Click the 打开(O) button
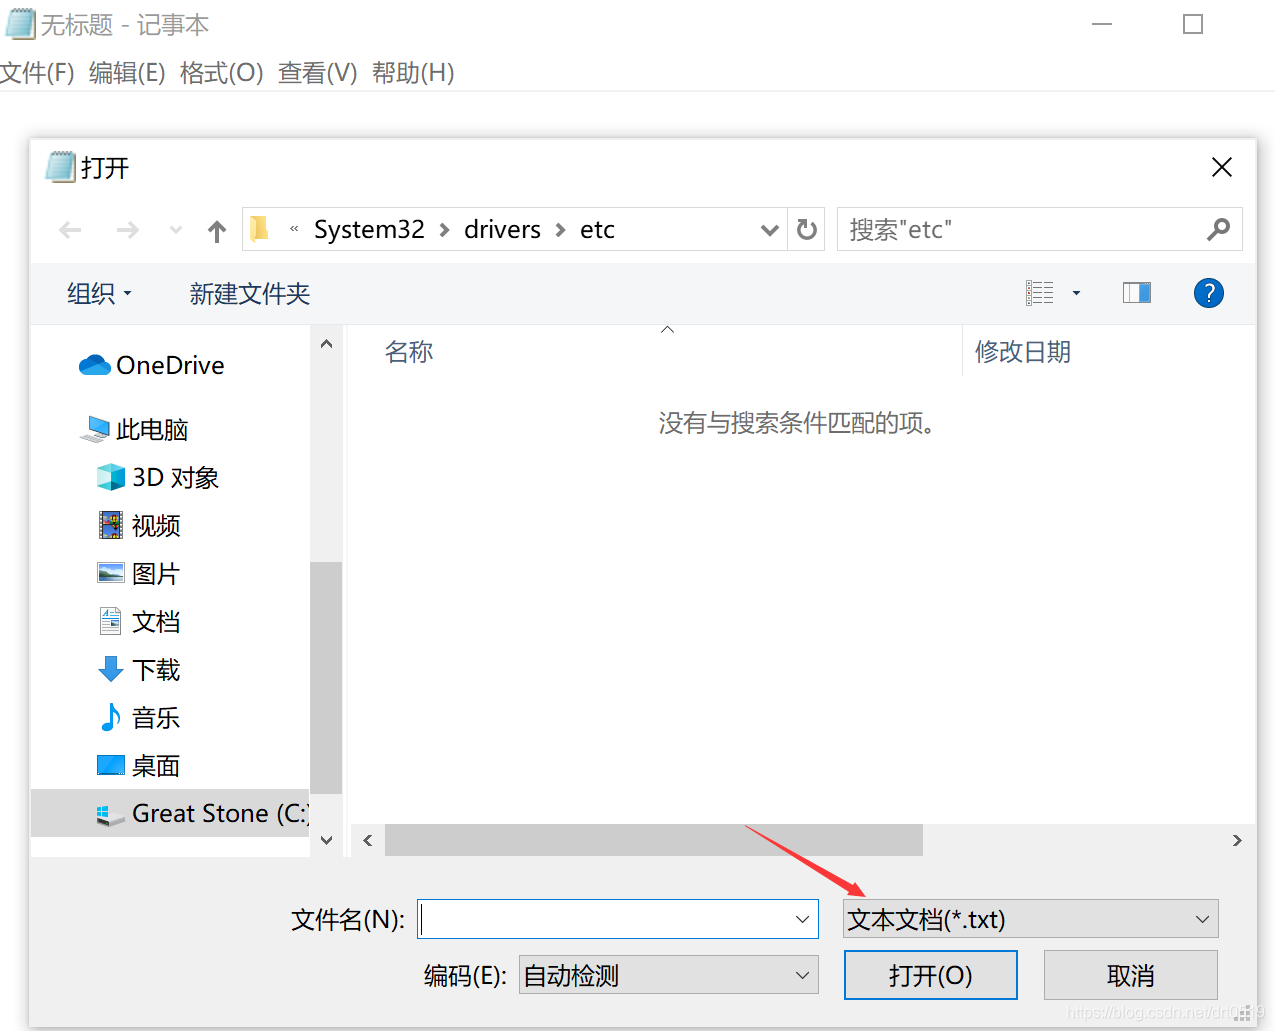Viewport: 1275px width, 1031px height. [x=931, y=975]
